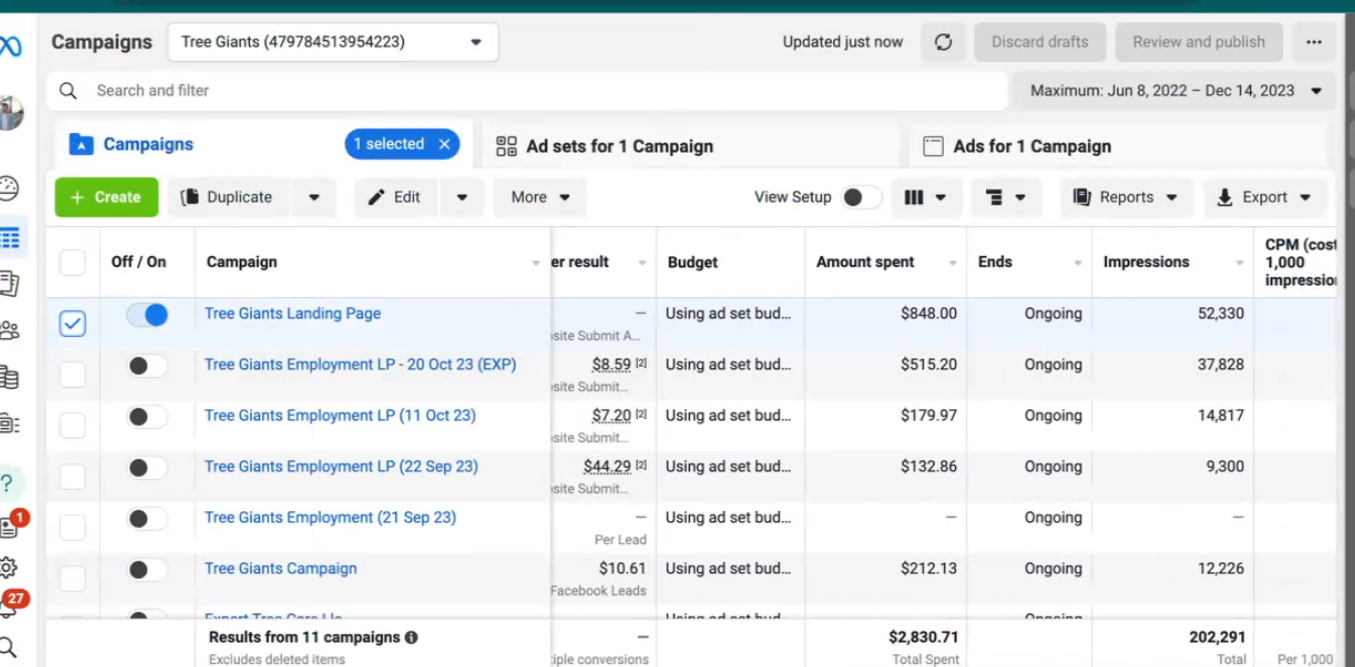1355x667 pixels.
Task: Click Discard drafts button
Action: (1040, 42)
